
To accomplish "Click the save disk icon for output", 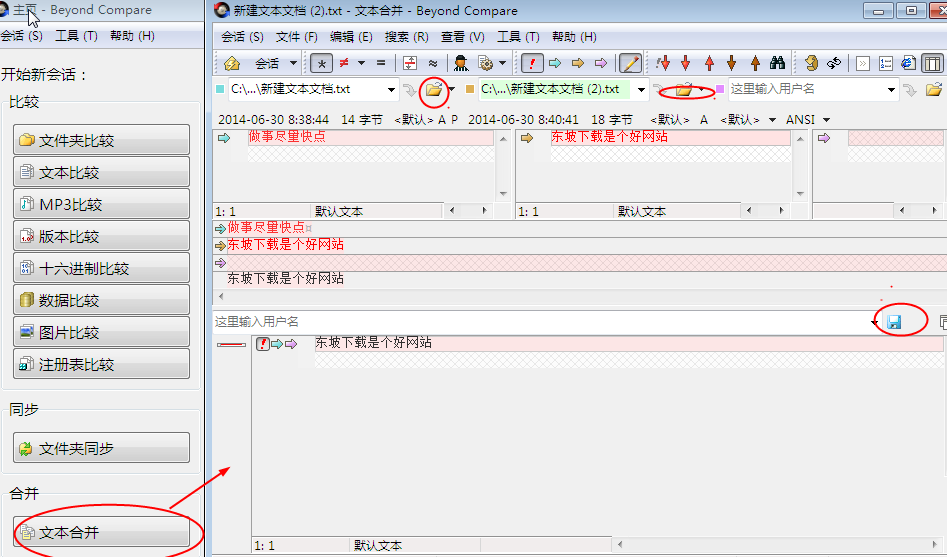I will 894,322.
